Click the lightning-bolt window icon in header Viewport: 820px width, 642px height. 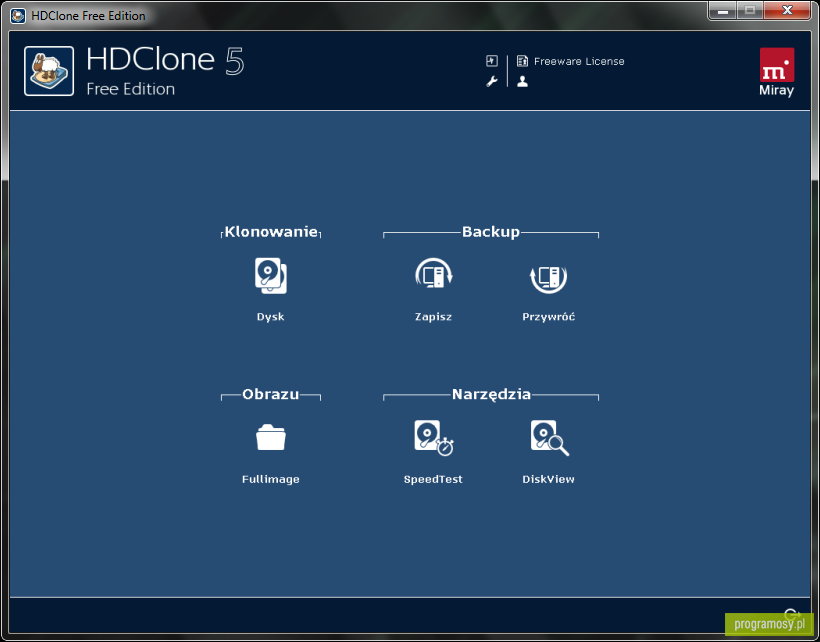[x=492, y=61]
